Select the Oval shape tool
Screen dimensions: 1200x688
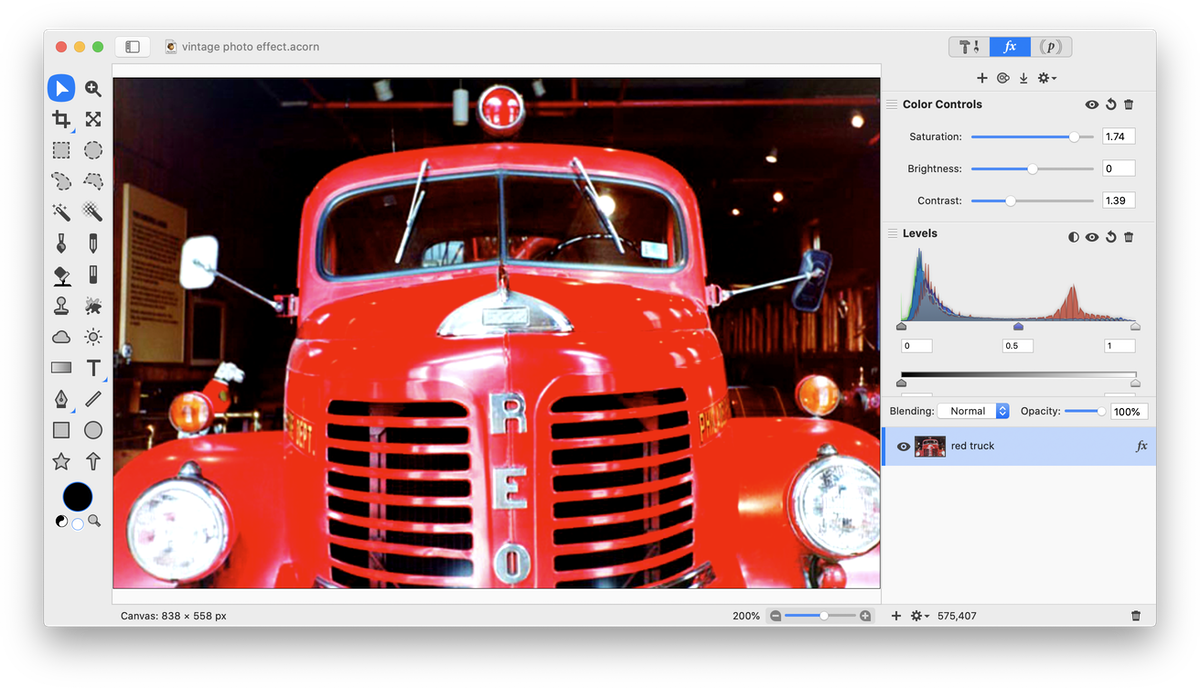pos(93,430)
